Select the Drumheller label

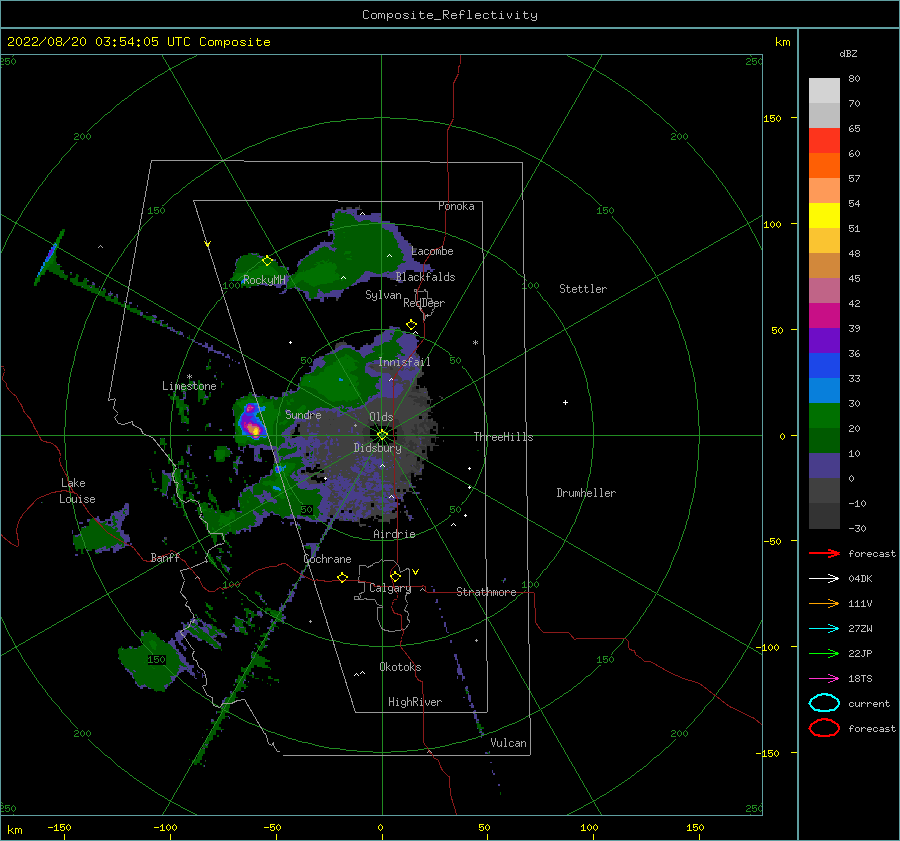[x=586, y=493]
